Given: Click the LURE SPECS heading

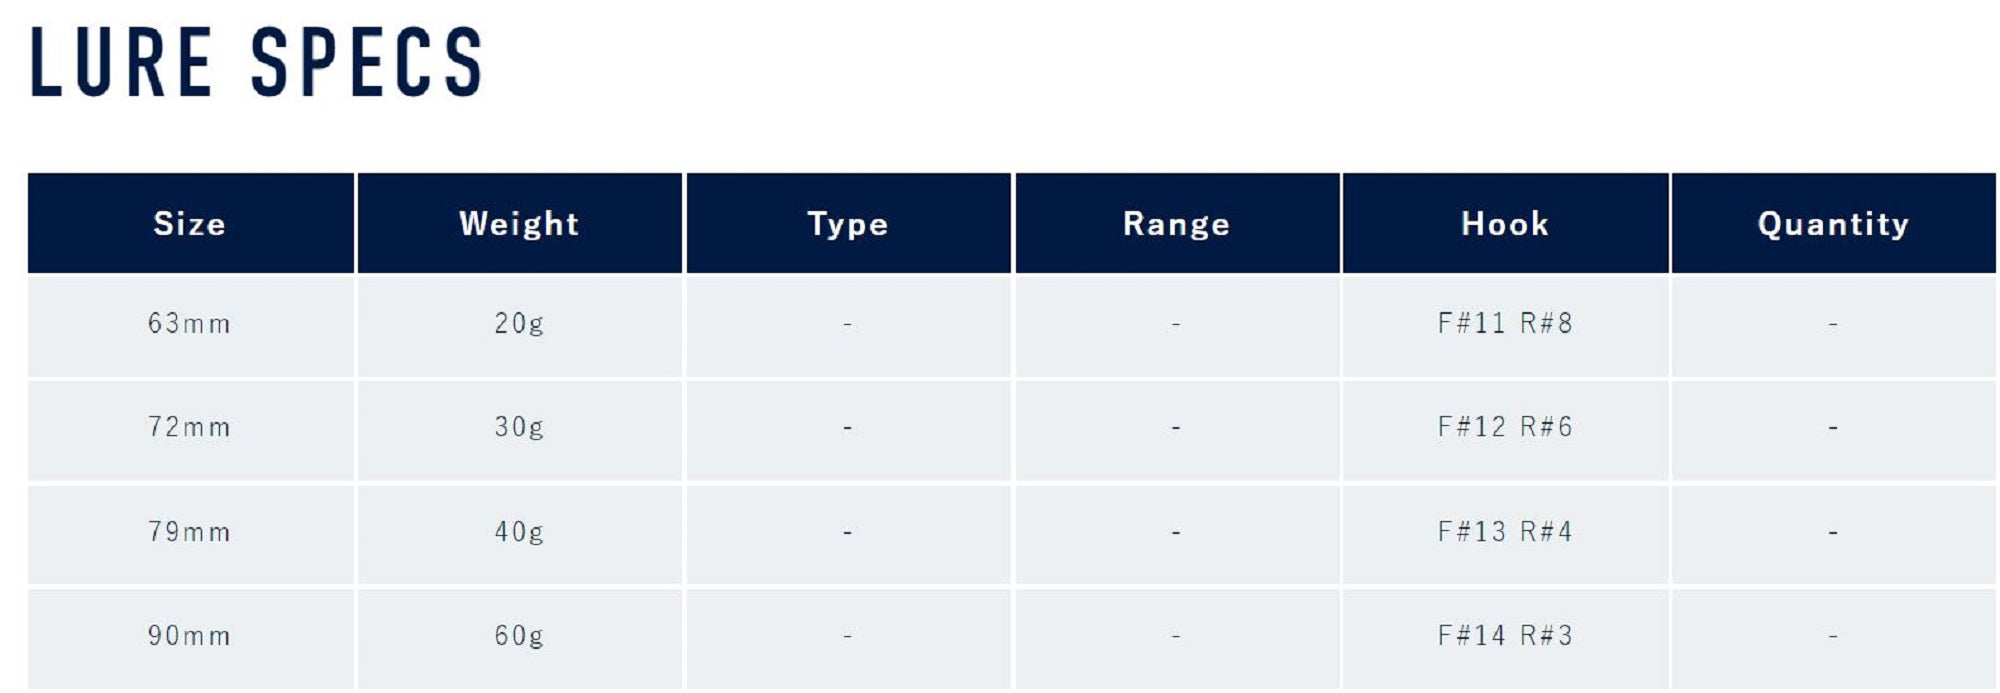Looking at the screenshot, I should pos(256,63).
